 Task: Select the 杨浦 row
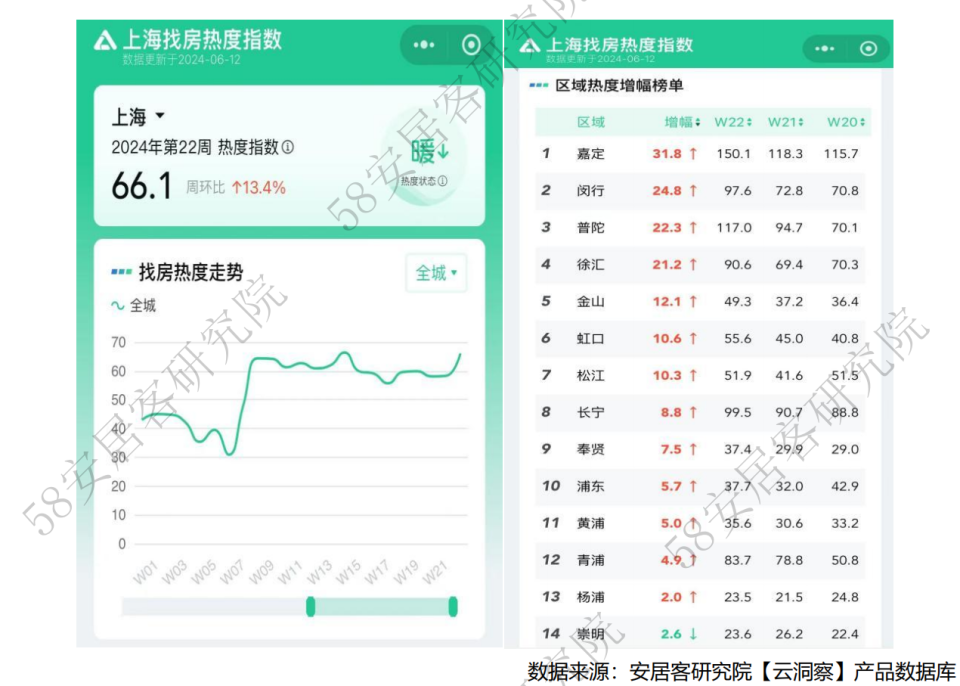[700, 597]
